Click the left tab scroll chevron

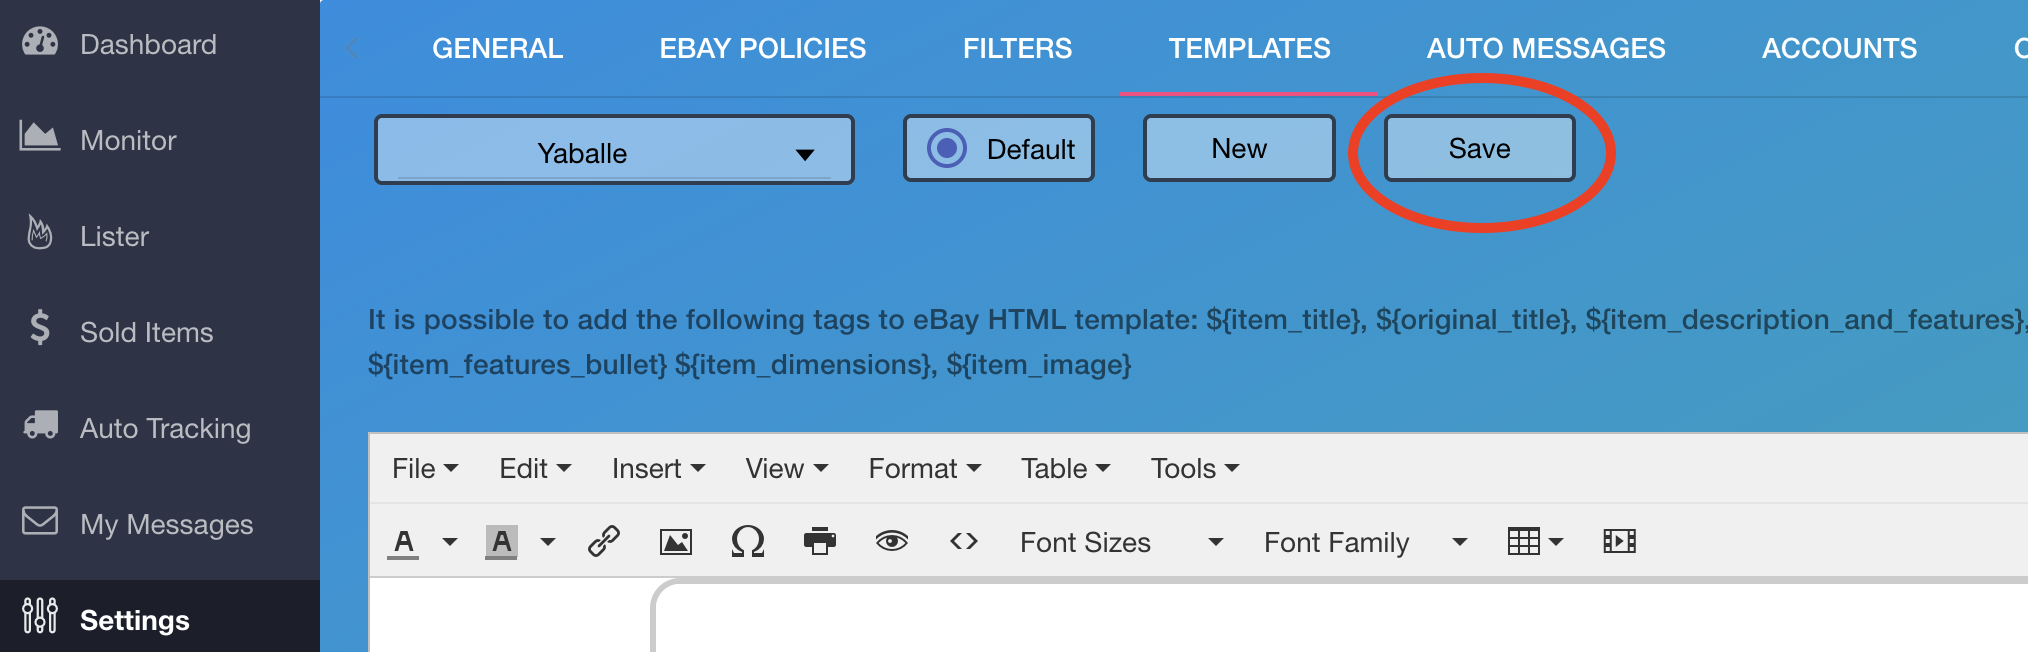pyautogui.click(x=352, y=48)
